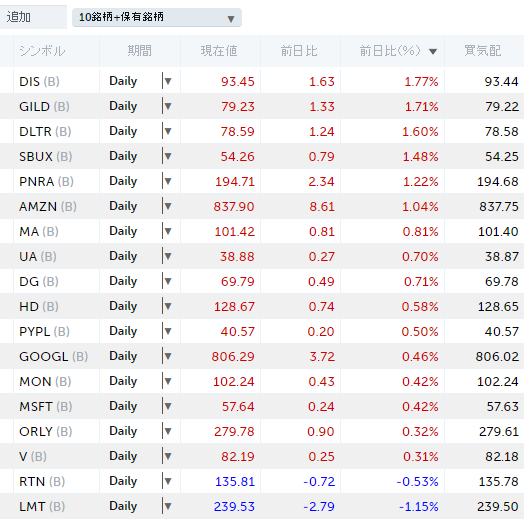The height and width of the screenshot is (519, 524).
Task: Select the LMT (B) symbol
Action: tap(42, 507)
